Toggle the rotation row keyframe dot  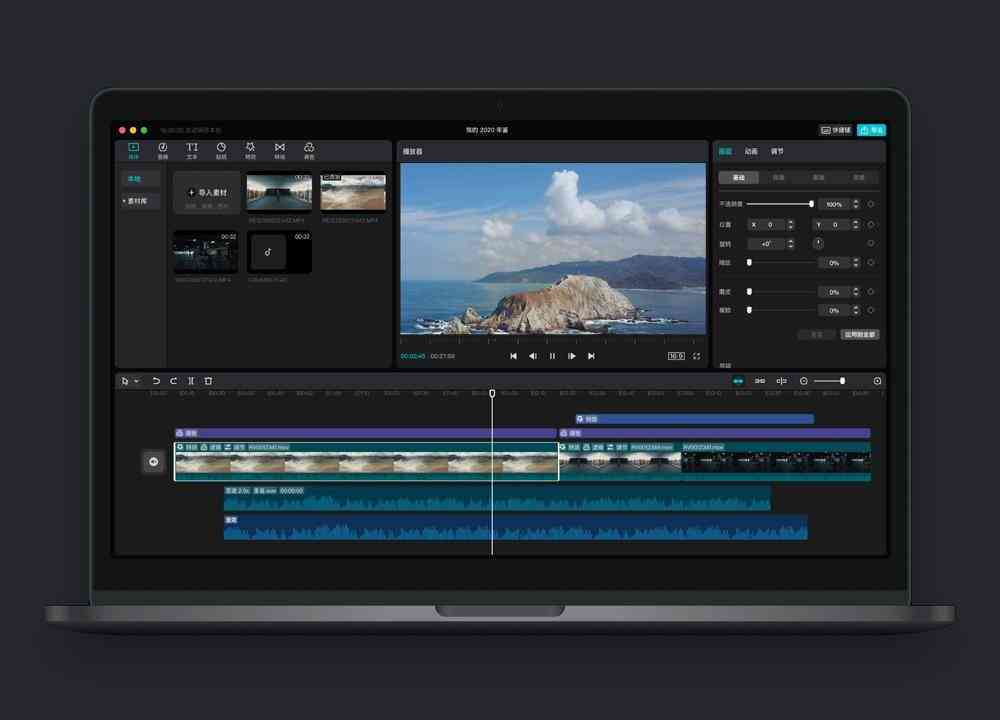click(871, 244)
